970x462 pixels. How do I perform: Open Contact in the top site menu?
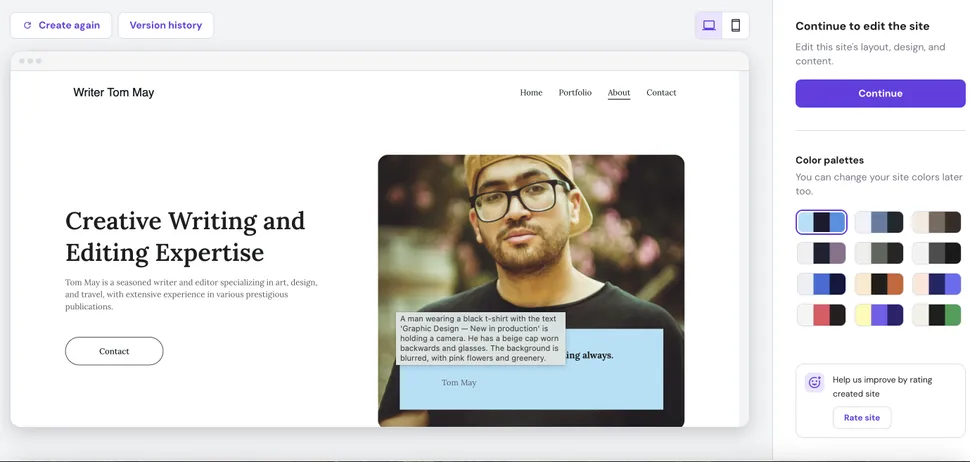pos(661,93)
